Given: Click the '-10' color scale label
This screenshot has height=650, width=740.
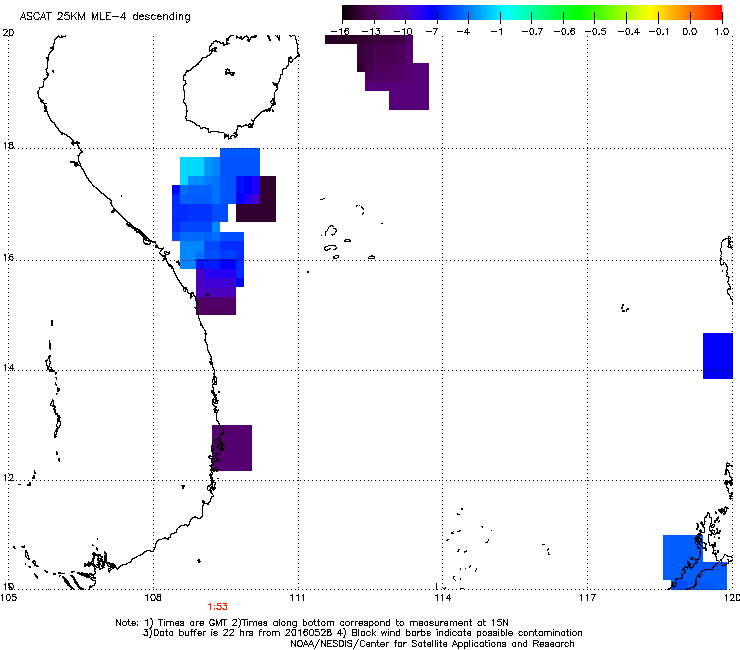Looking at the screenshot, I should (x=403, y=32).
